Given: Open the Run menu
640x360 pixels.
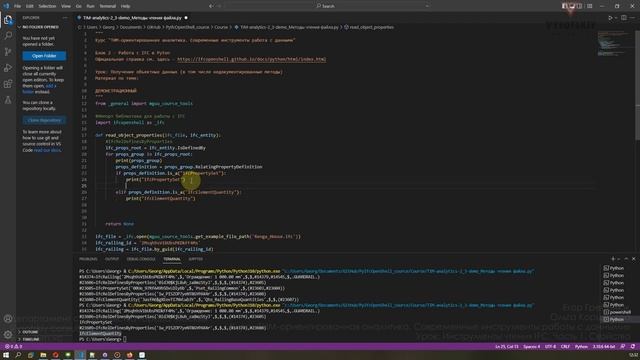Looking at the screenshot, I should (91, 6).
